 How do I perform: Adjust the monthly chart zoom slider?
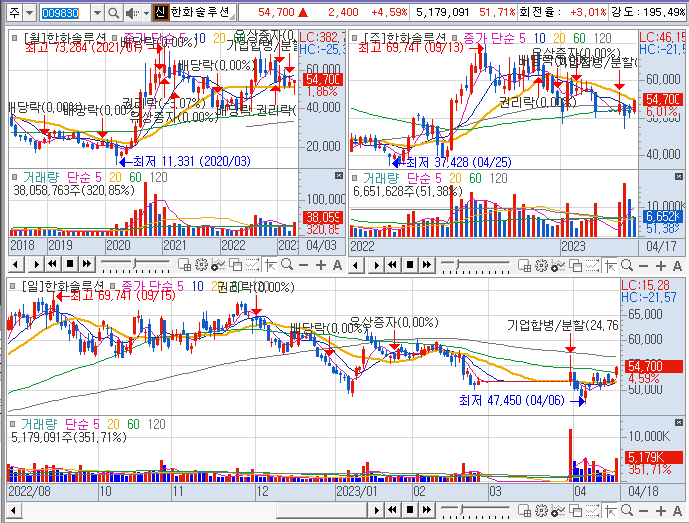135,265
